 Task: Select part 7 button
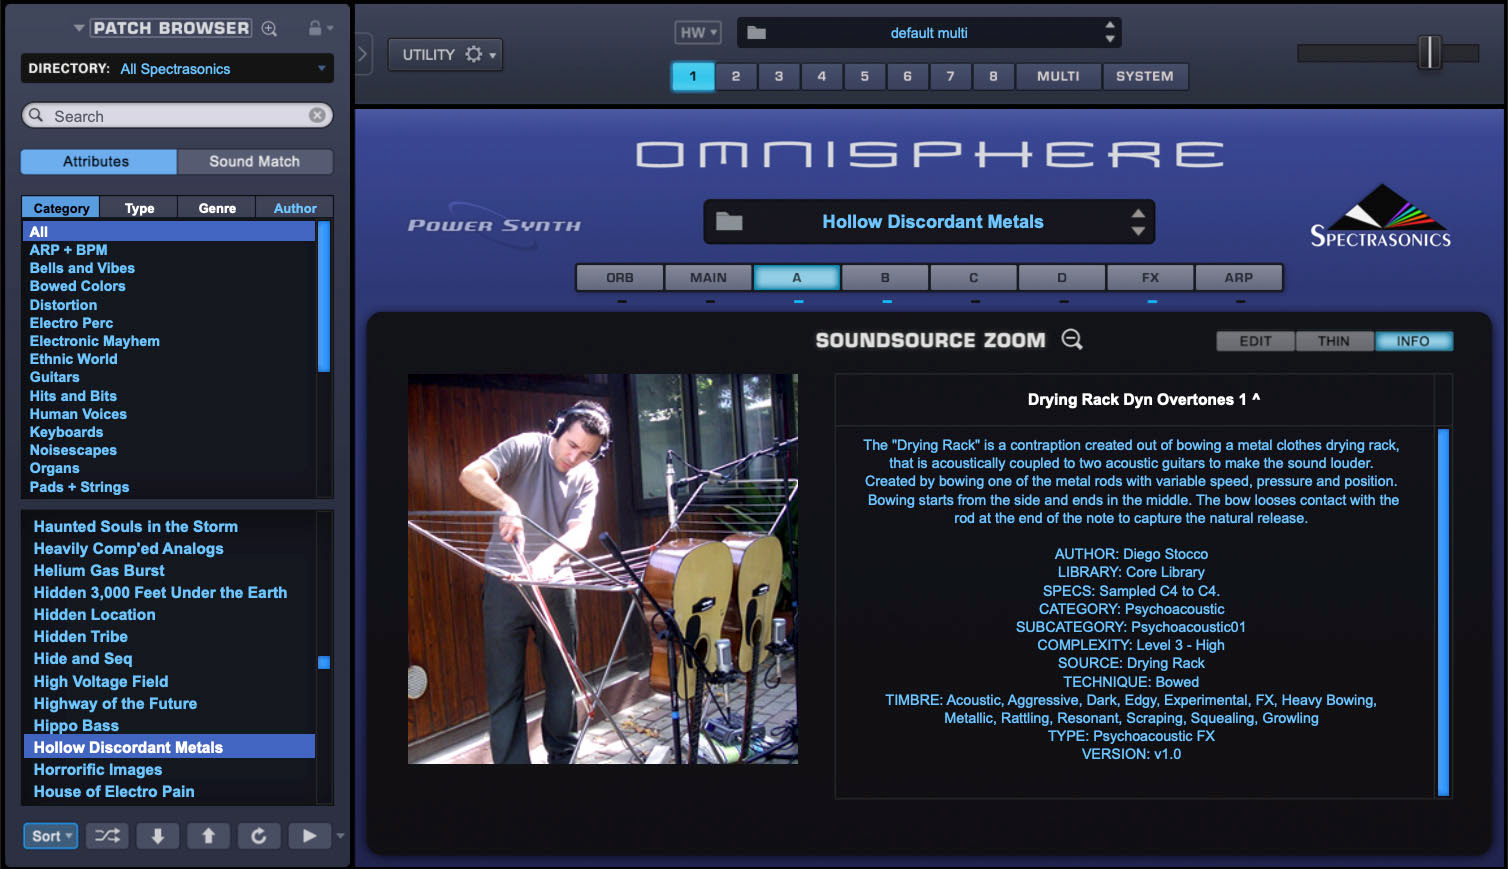[951, 76]
